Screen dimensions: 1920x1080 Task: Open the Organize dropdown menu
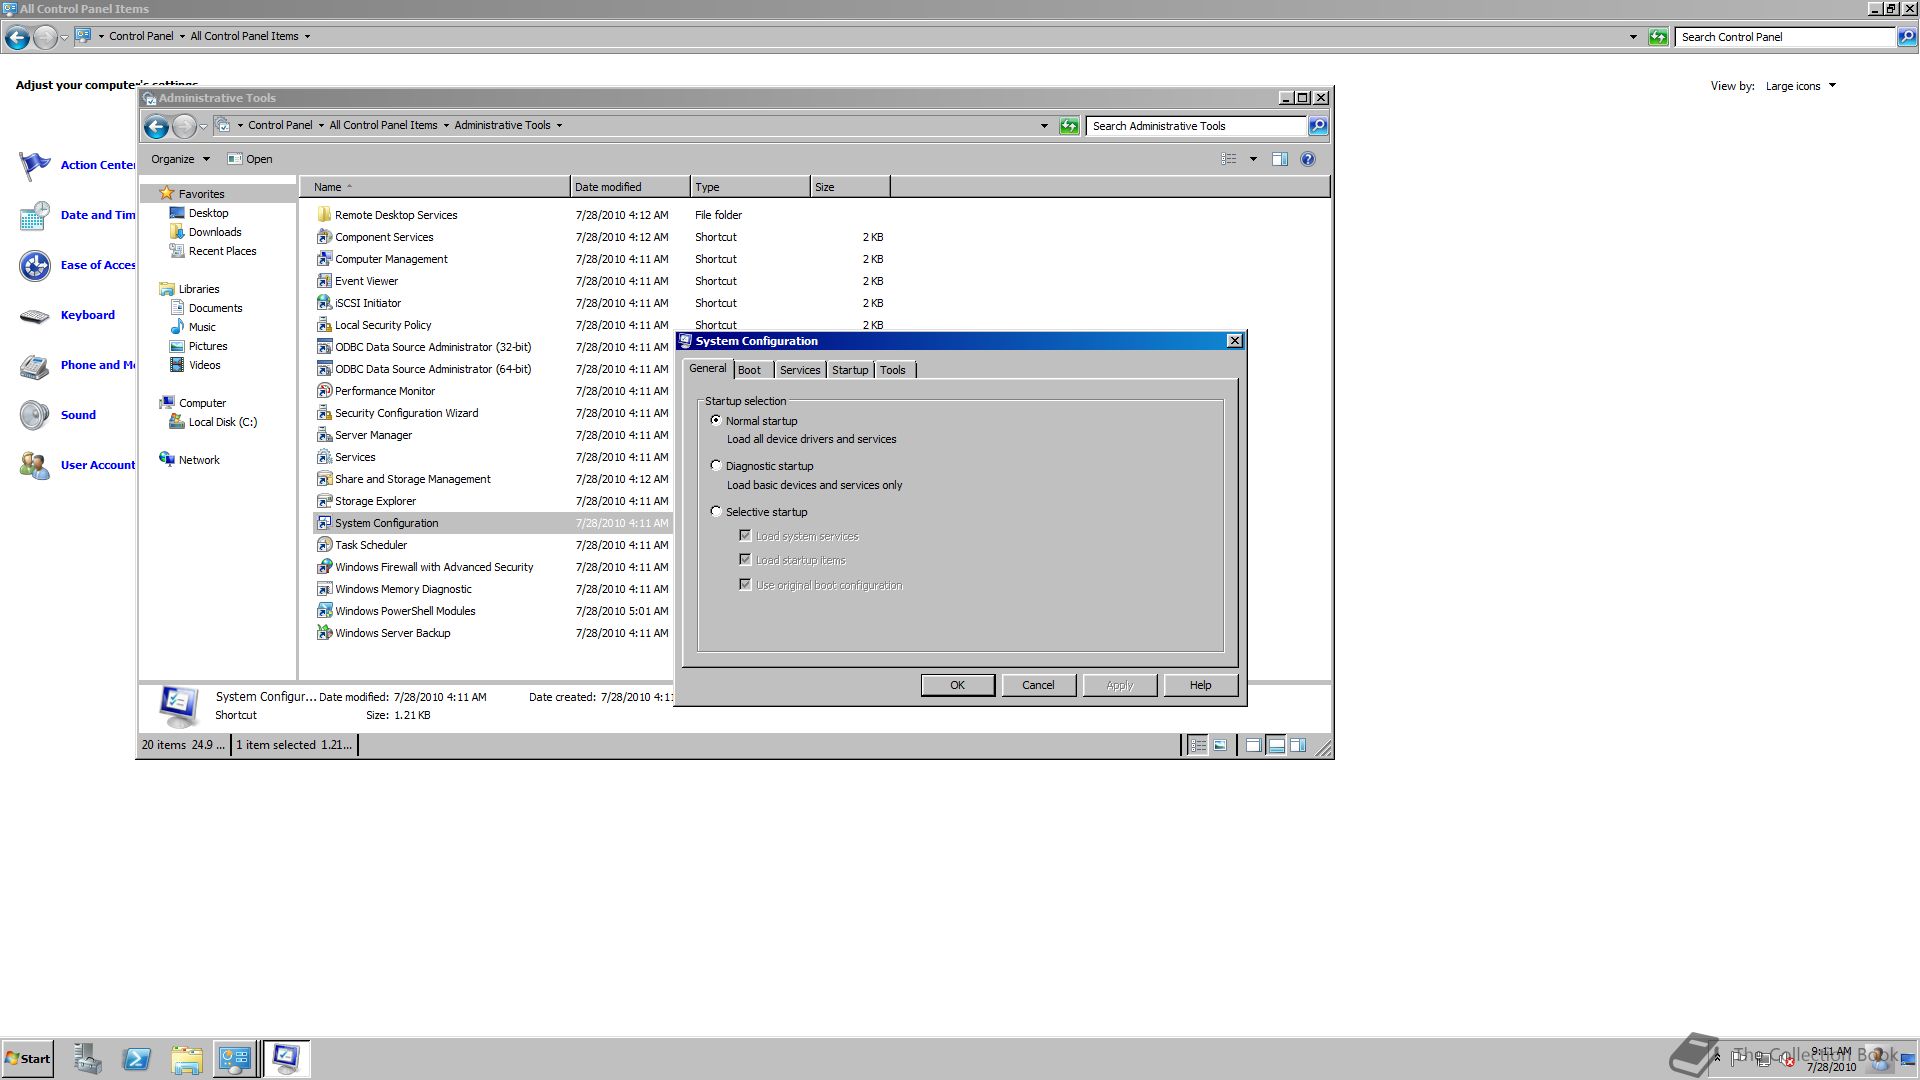coord(180,159)
